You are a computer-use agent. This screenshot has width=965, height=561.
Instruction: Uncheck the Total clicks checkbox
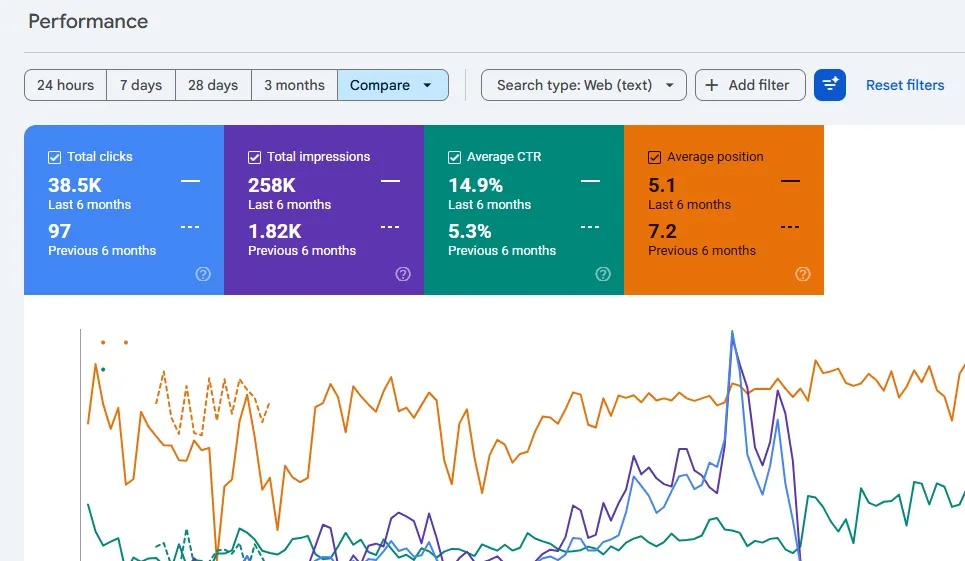click(55, 157)
